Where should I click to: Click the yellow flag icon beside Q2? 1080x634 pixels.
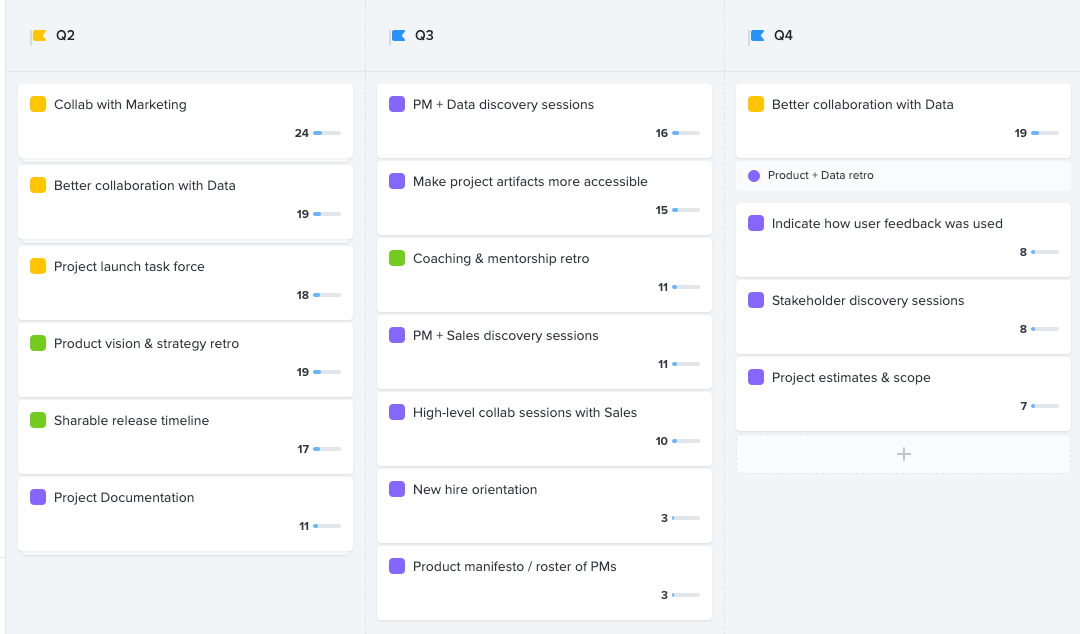click(39, 36)
